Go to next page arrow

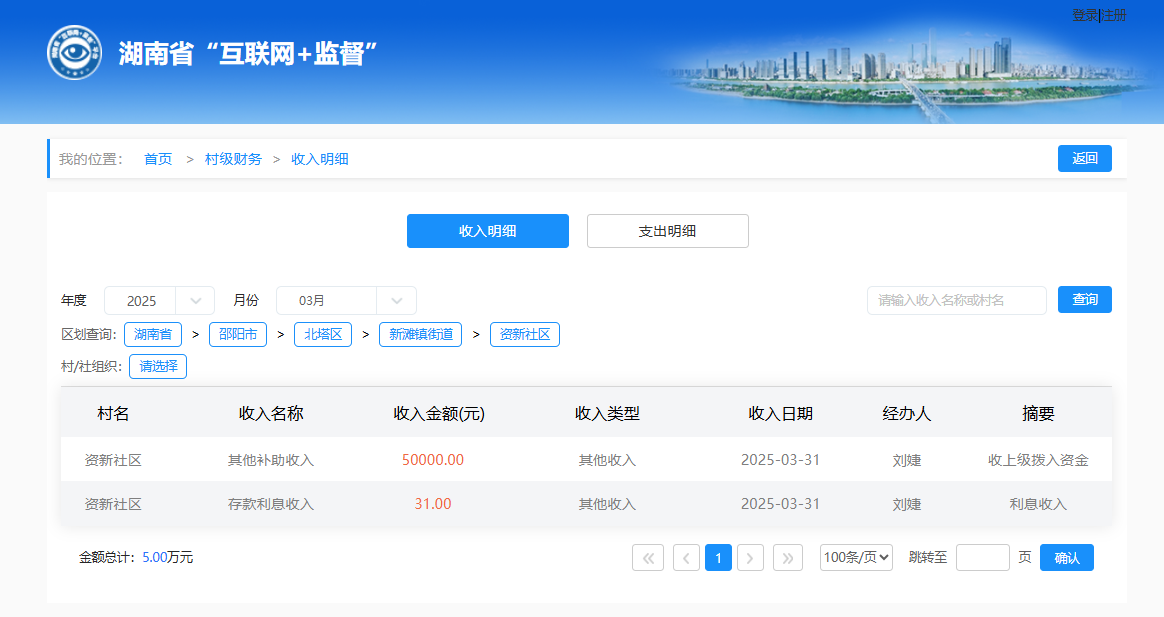click(750, 558)
